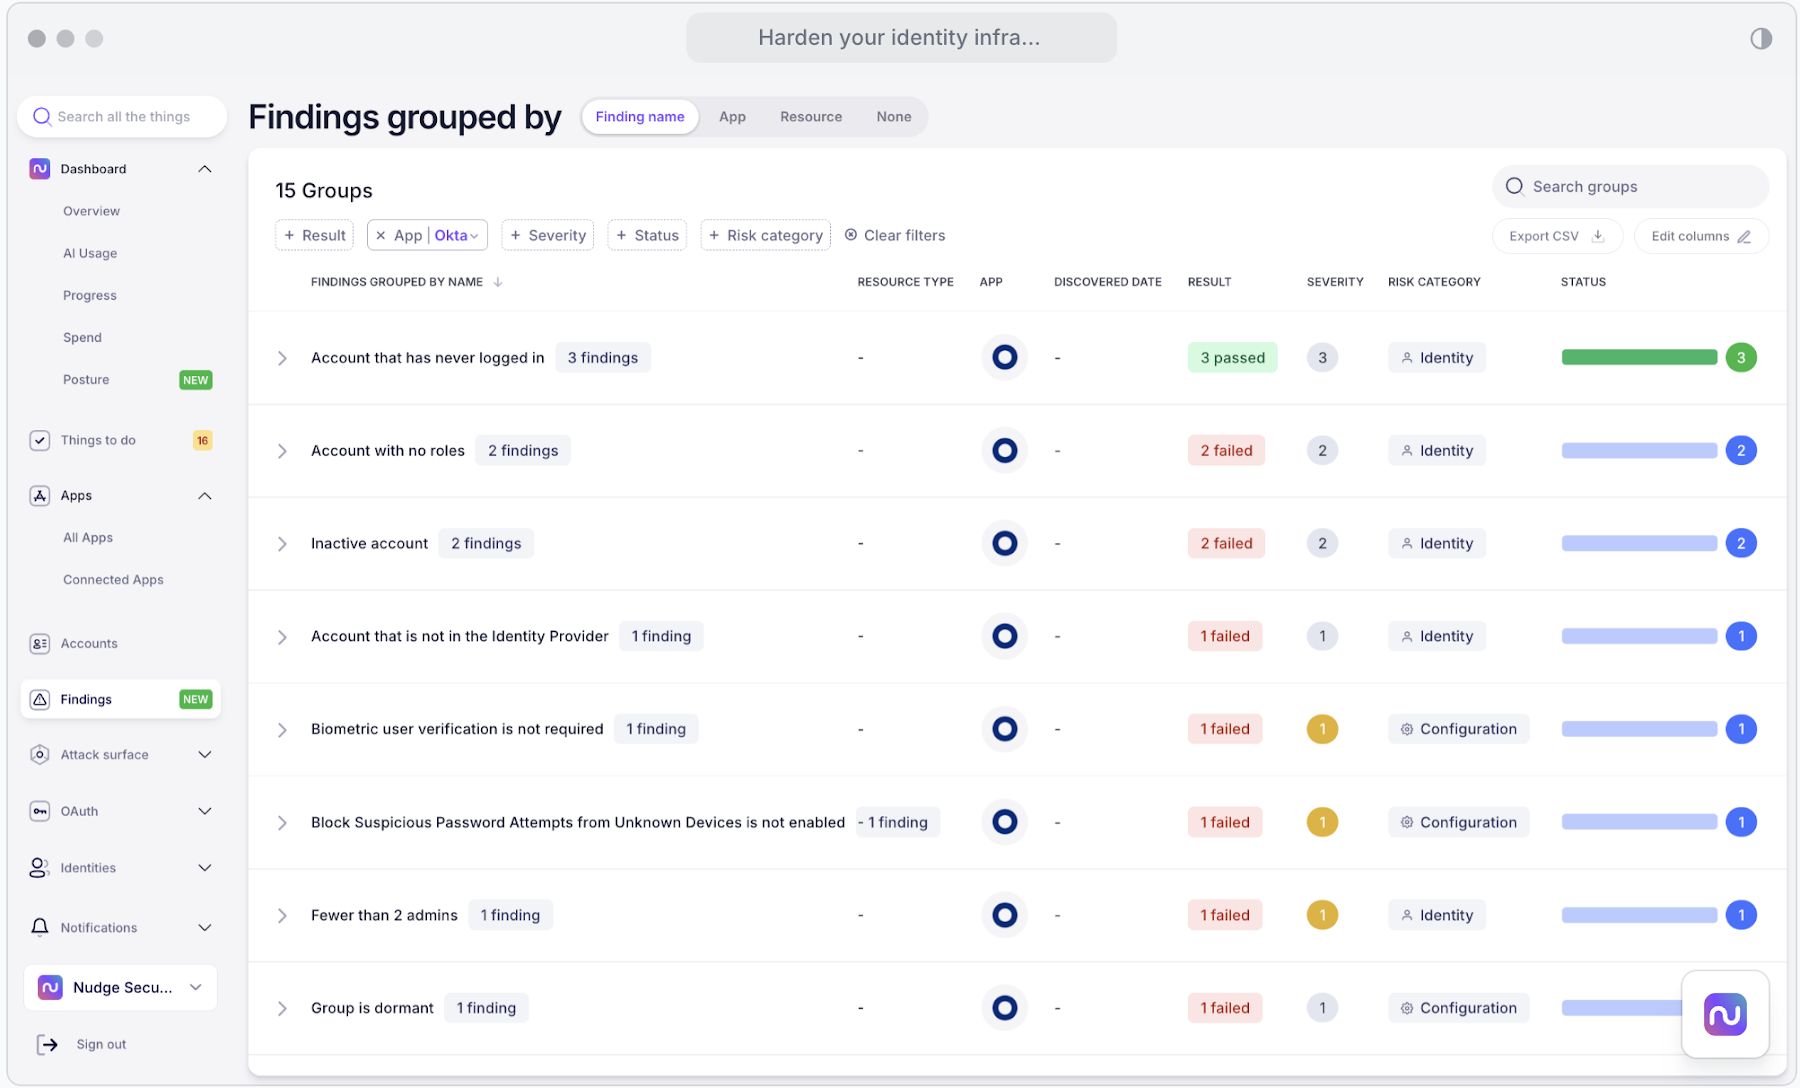This screenshot has height=1088, width=1800.
Task: Open the Nudge Security organization dropdown
Action: click(x=196, y=988)
